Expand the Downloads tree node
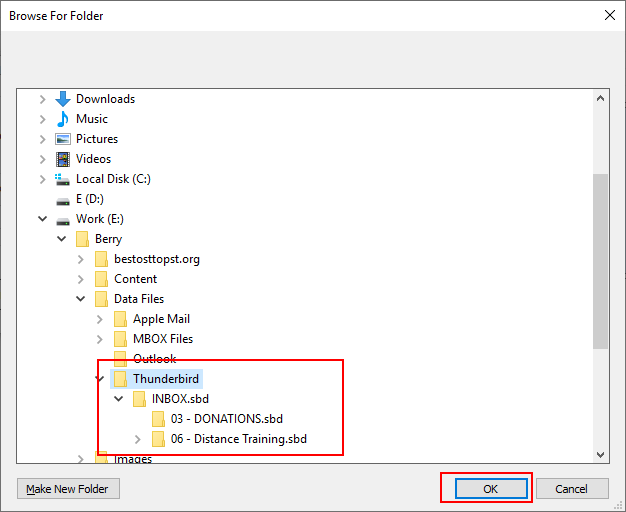This screenshot has height=512, width=626. coord(43,99)
